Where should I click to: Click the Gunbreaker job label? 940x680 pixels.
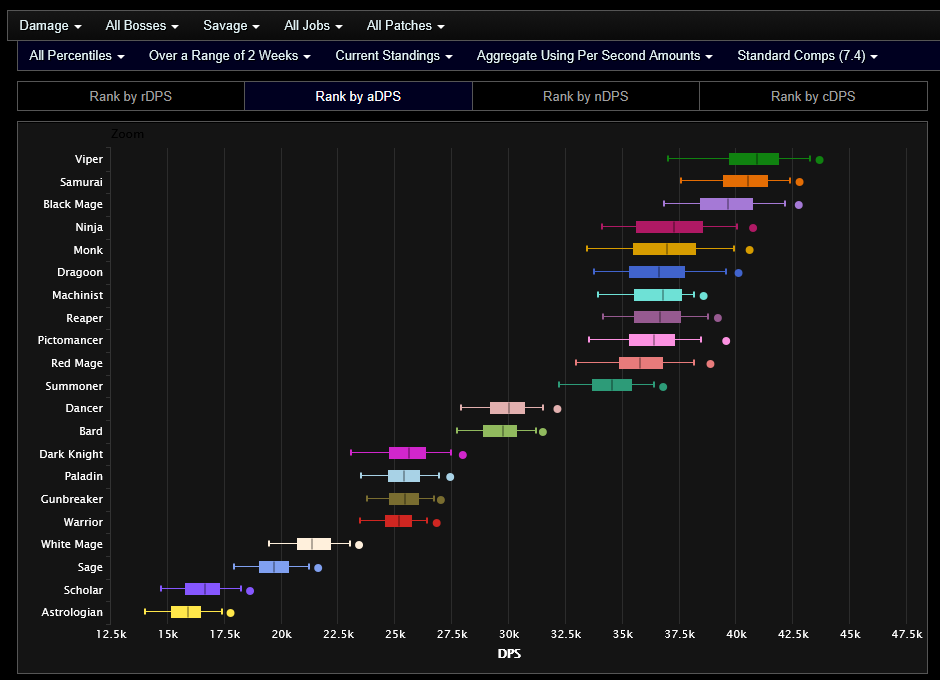71,500
